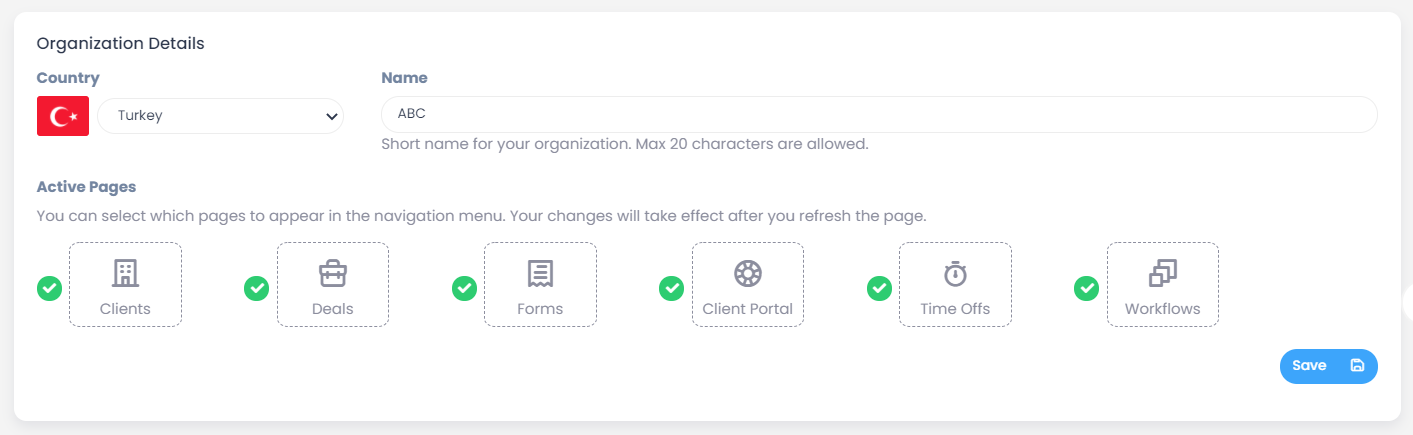Click the Workflows page label

[1163, 309]
